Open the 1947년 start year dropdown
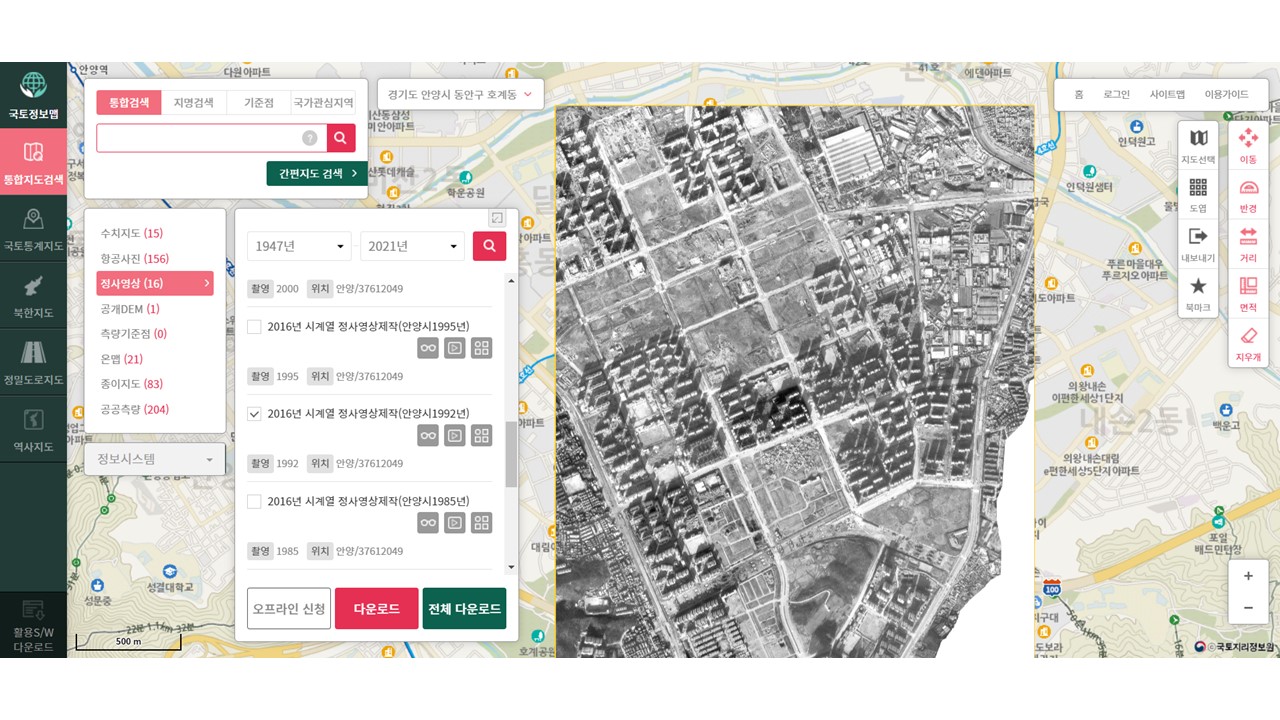The height and width of the screenshot is (720, 1280). pos(300,246)
